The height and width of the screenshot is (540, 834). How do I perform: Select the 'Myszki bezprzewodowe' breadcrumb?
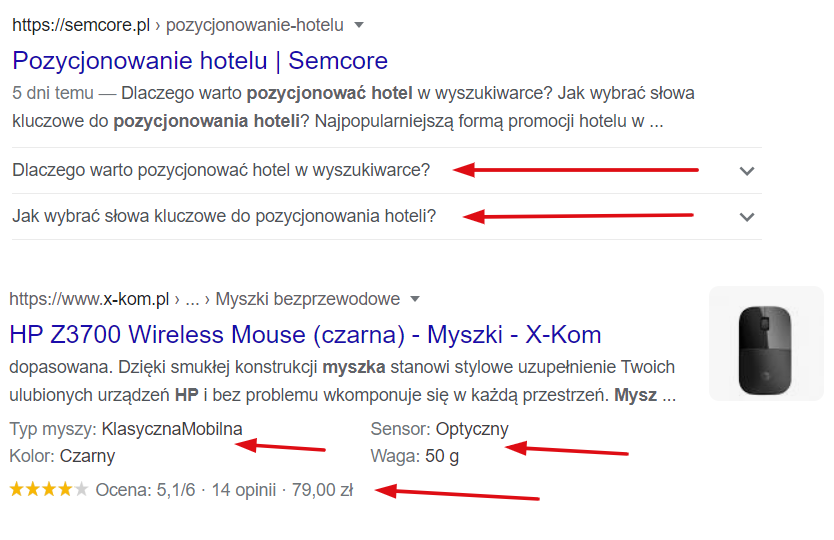[x=307, y=299]
